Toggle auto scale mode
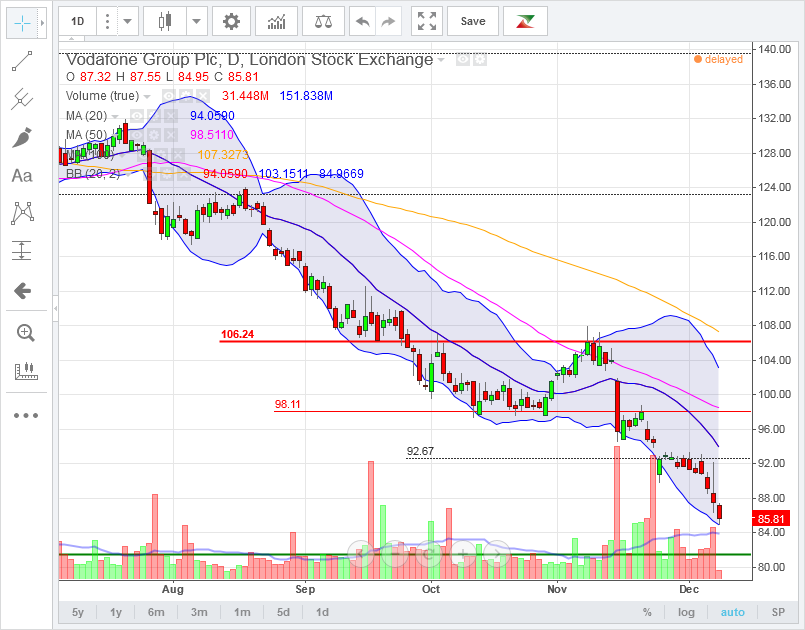The image size is (805, 630). (x=733, y=612)
